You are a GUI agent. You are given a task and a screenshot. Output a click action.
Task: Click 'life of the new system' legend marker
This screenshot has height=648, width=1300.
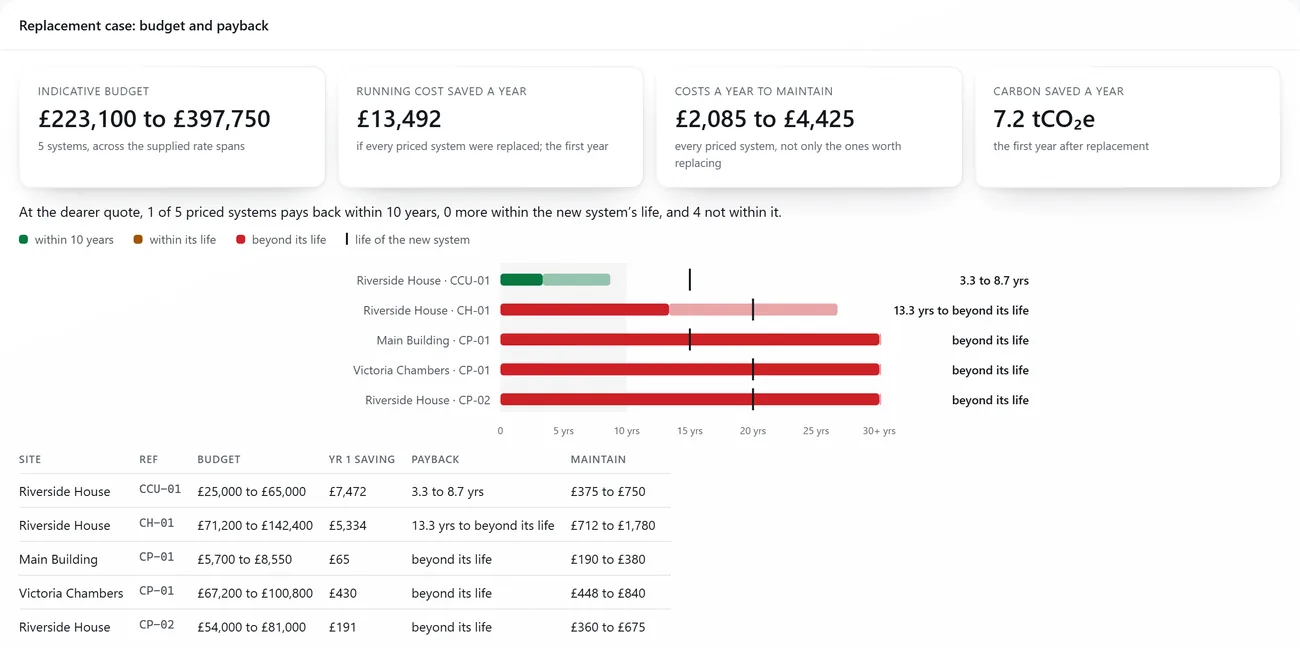tap(347, 240)
